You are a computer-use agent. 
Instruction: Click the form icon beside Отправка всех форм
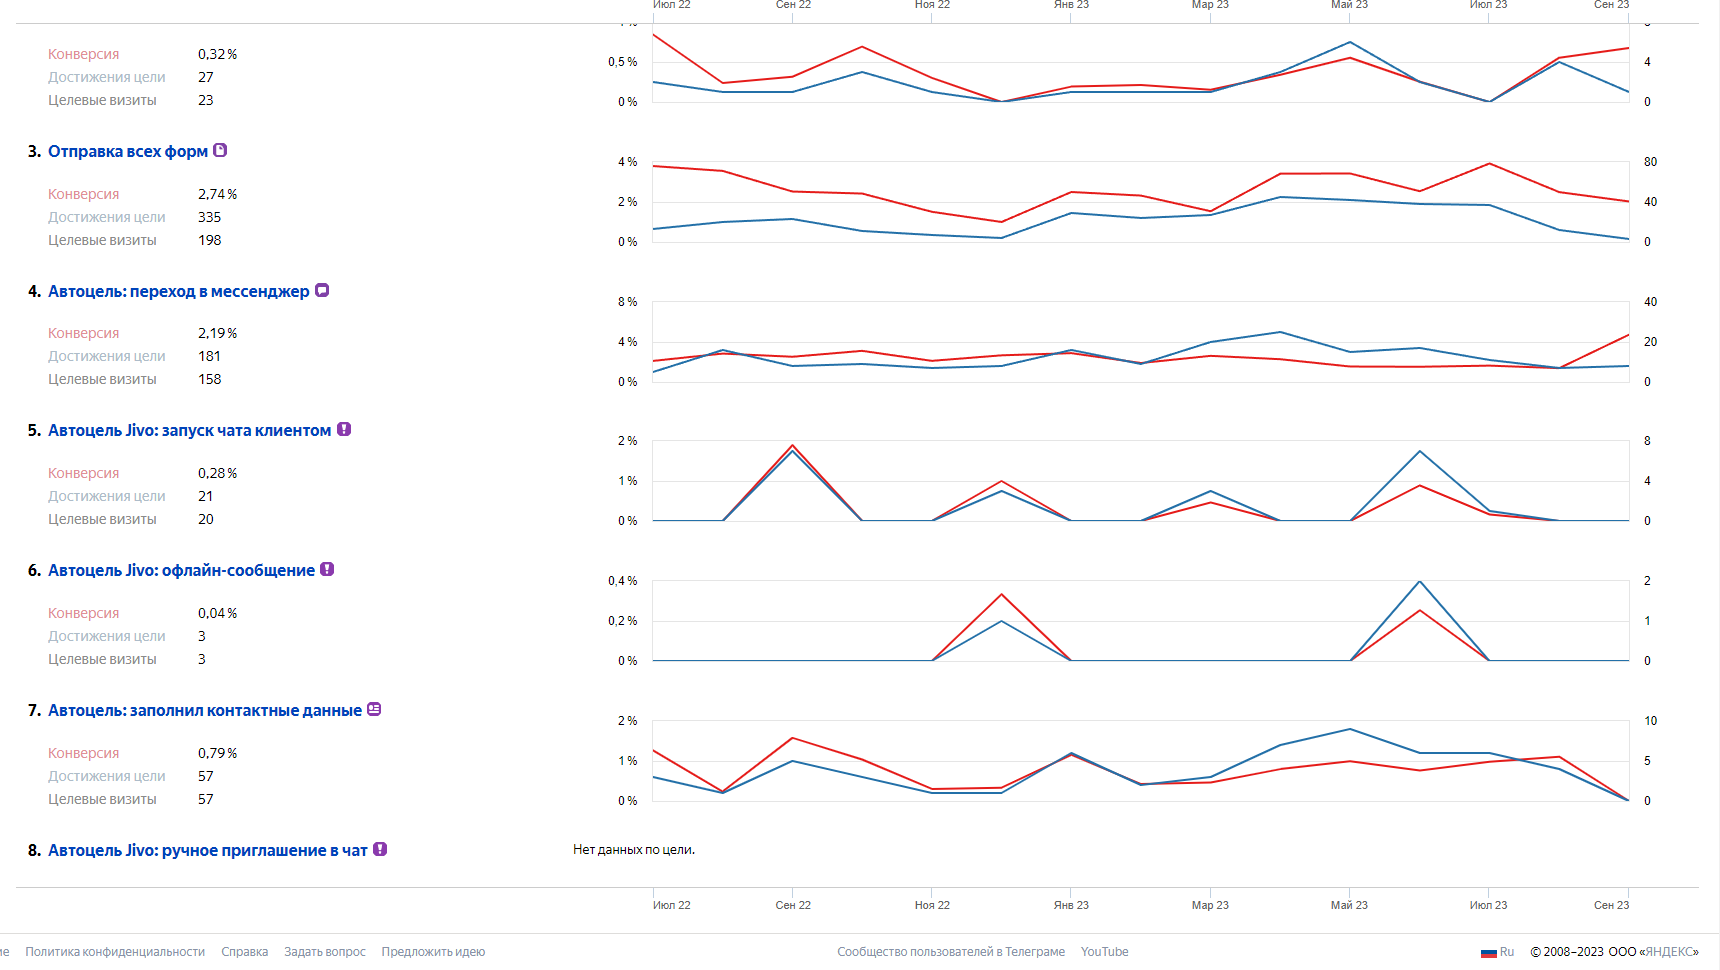coord(221,151)
